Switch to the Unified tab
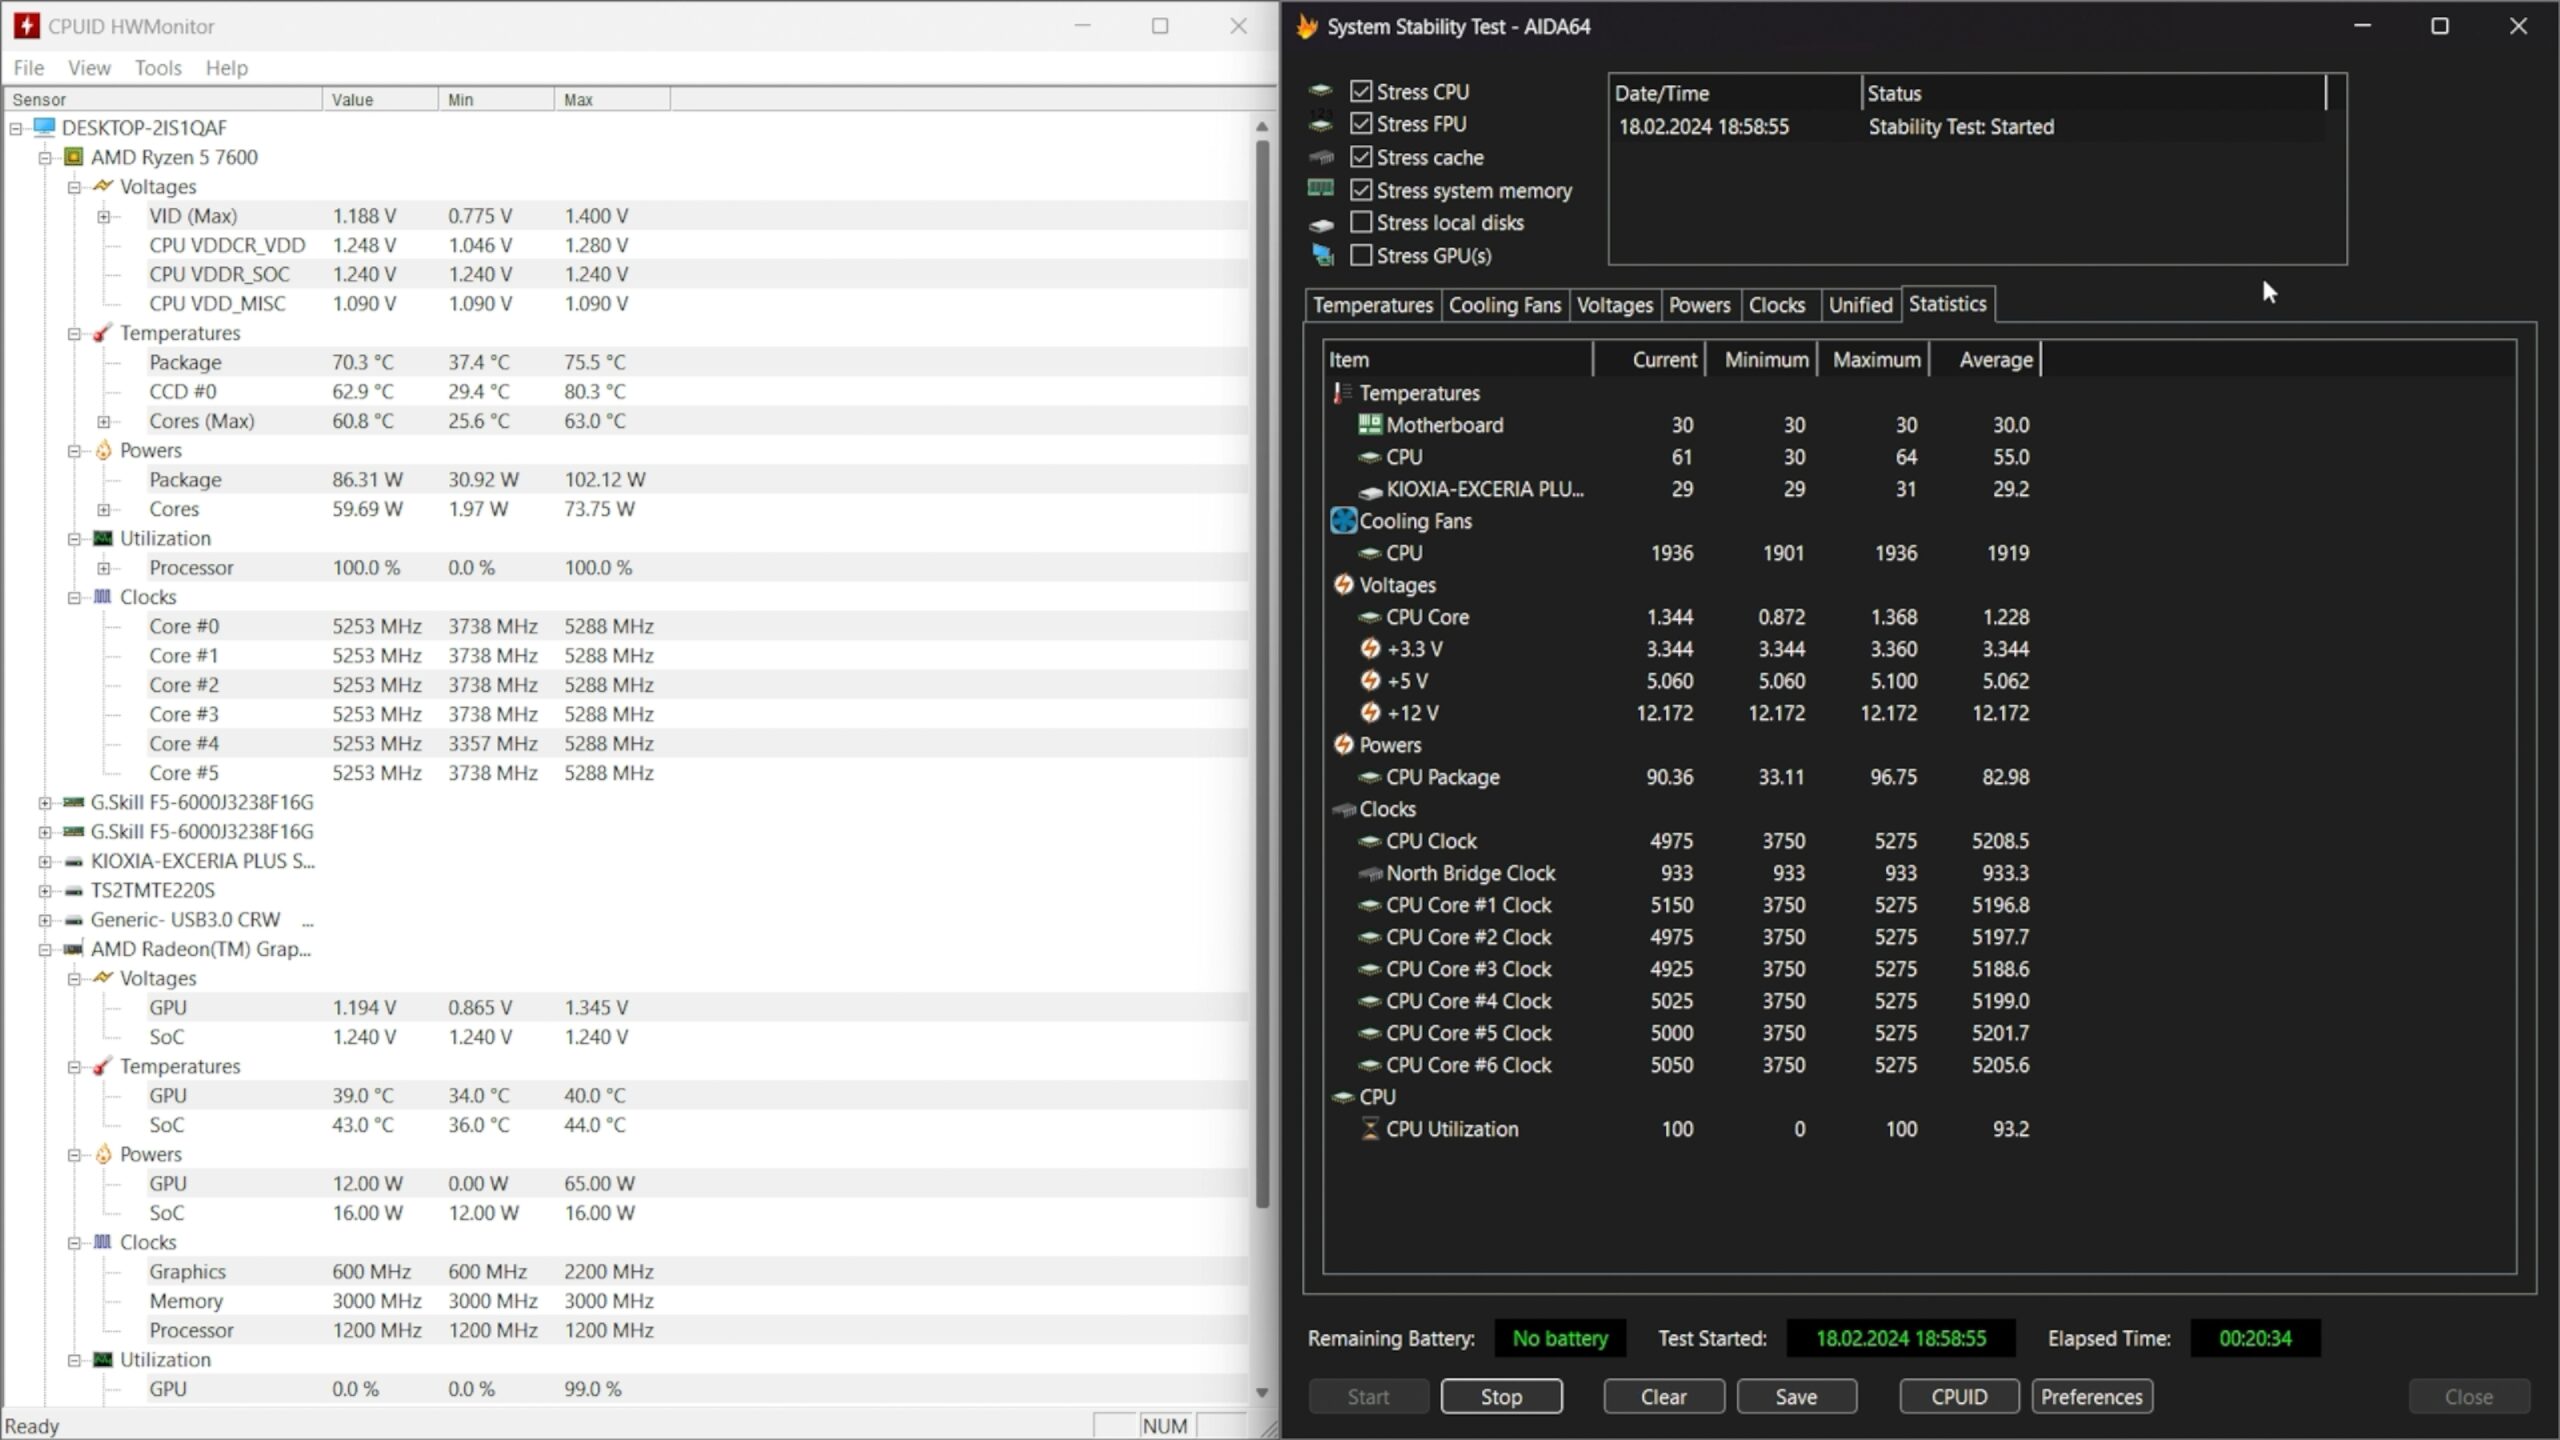The width and height of the screenshot is (2560, 1440). click(1861, 305)
